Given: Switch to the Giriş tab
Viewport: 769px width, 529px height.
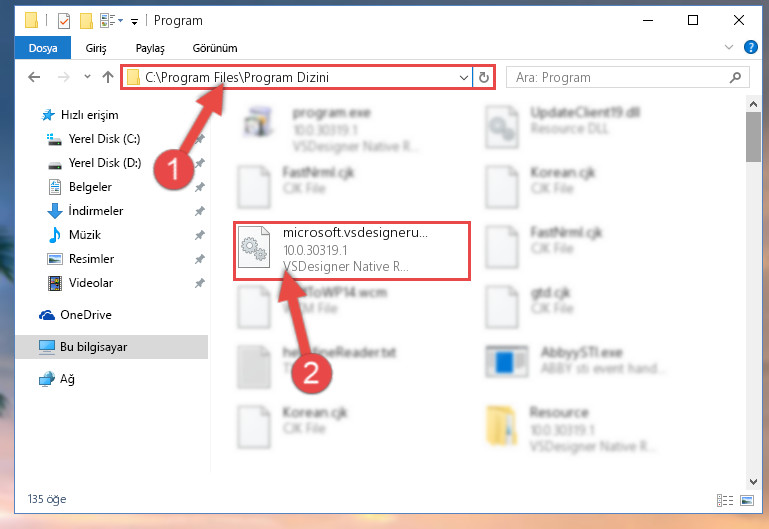Looking at the screenshot, I should point(96,48).
